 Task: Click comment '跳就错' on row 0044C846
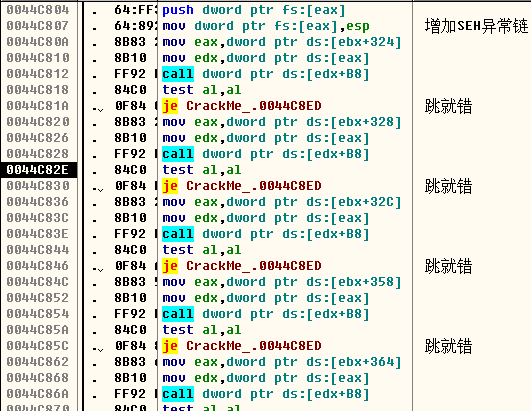point(448,266)
